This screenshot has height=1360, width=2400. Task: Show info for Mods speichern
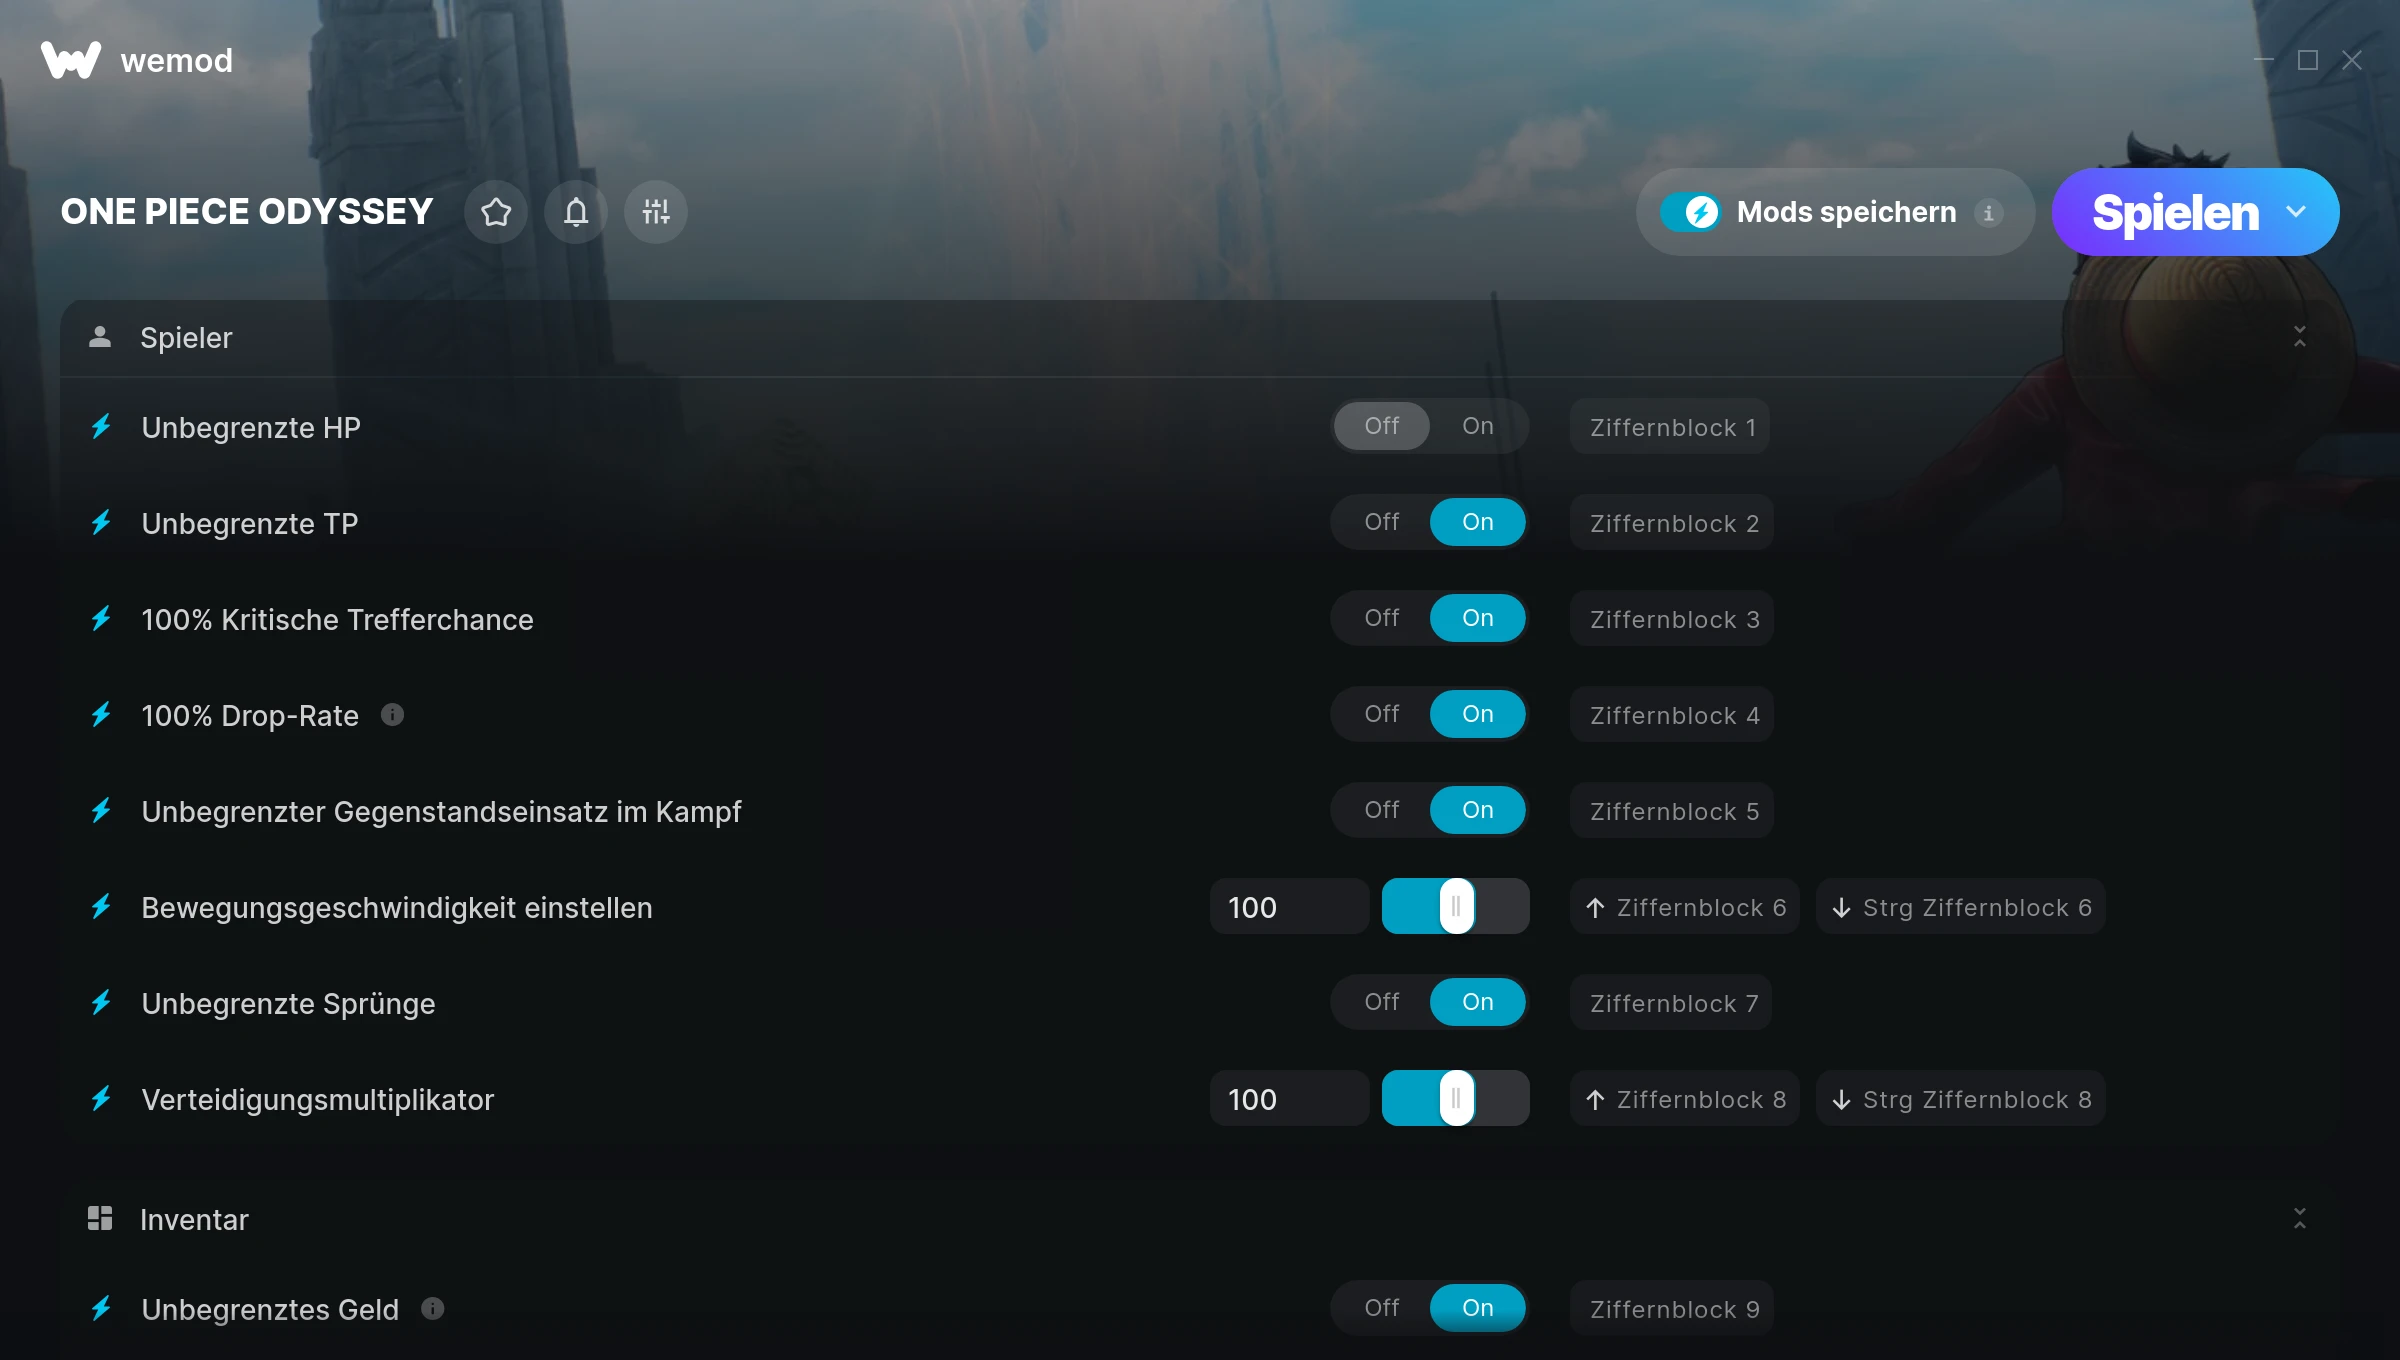coord(1988,213)
